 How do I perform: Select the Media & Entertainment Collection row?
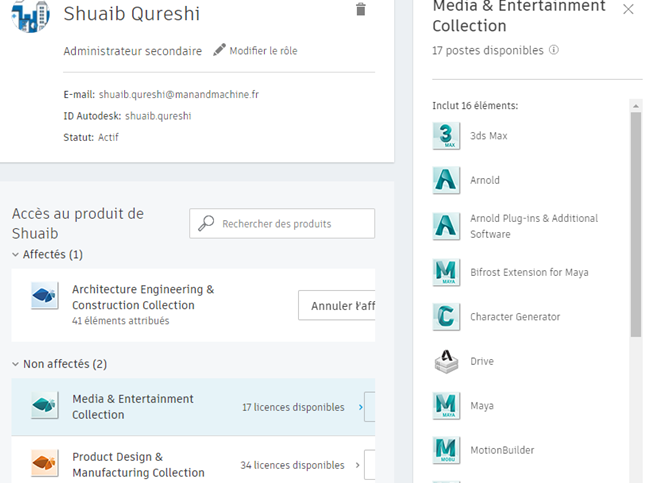pyautogui.click(x=193, y=407)
